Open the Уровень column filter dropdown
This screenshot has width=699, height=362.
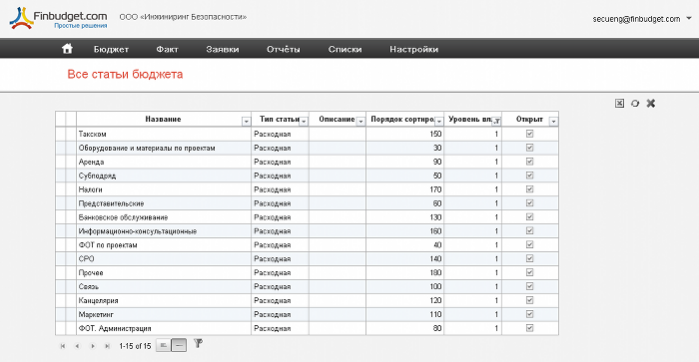[x=496, y=121]
